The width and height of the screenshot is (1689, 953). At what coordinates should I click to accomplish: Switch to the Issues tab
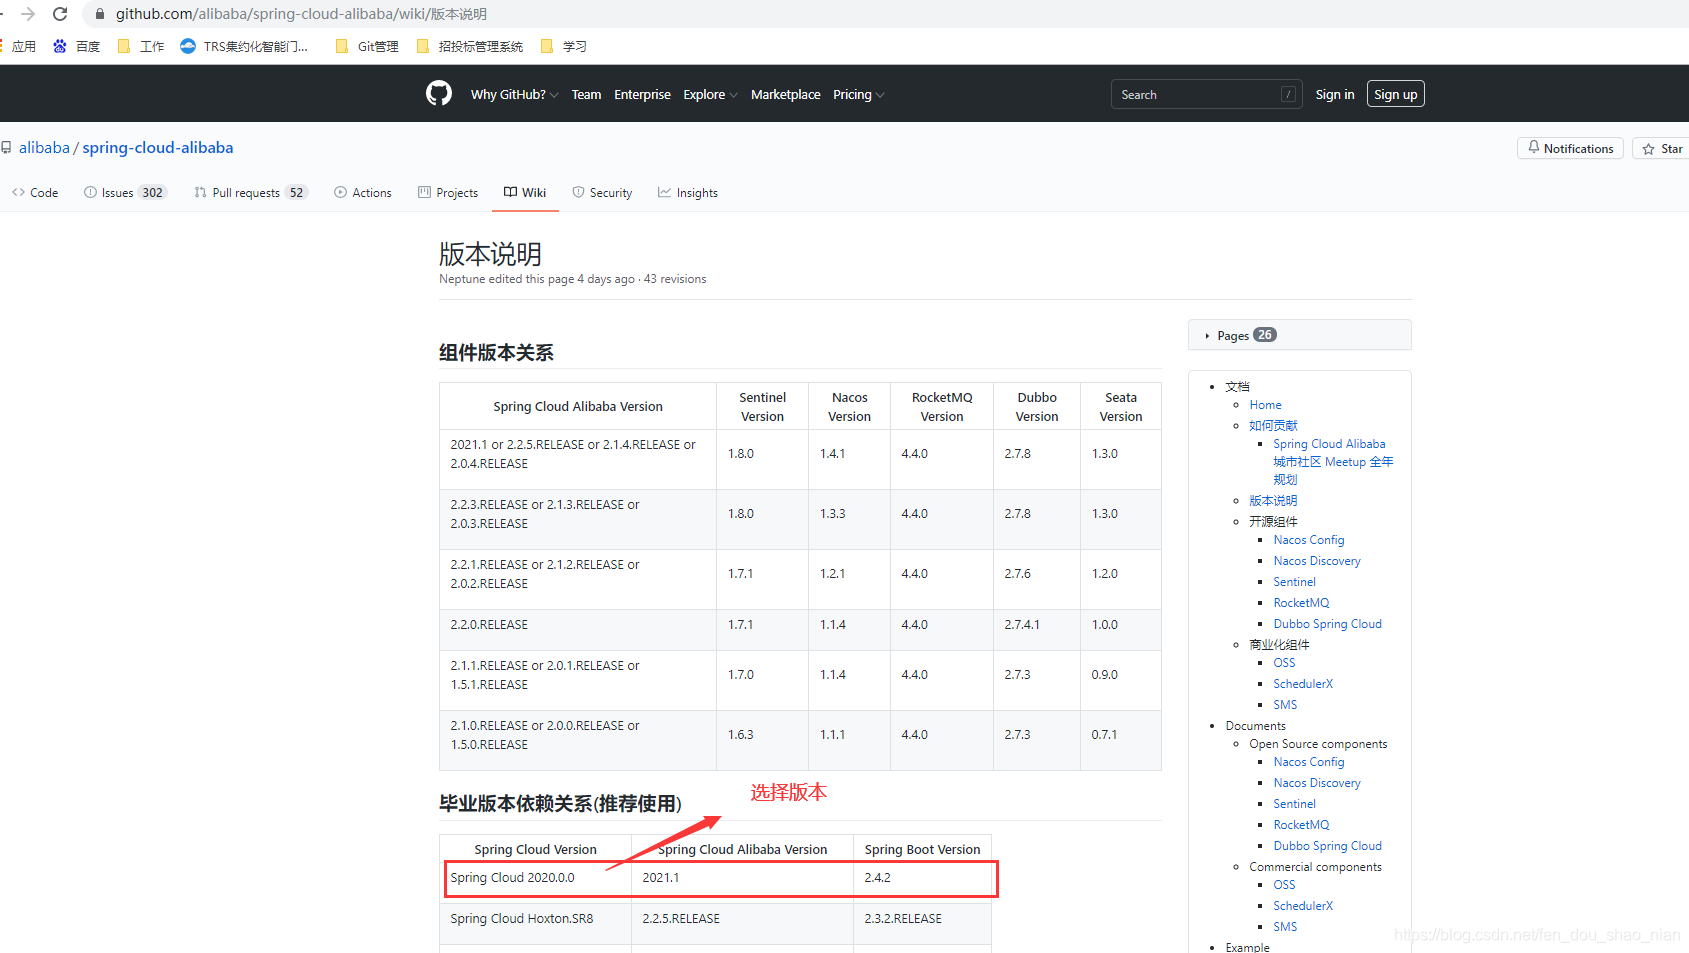pos(125,192)
